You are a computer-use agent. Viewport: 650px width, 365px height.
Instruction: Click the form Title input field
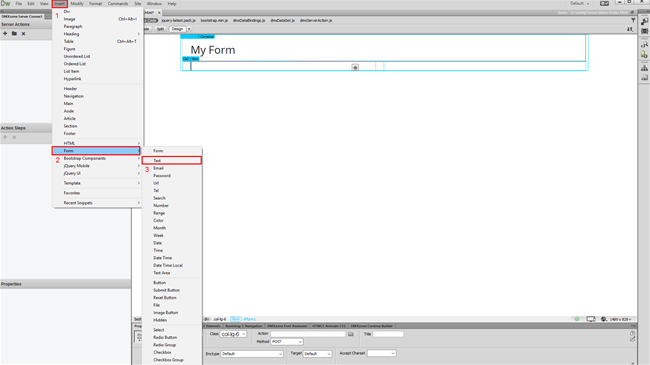[x=388, y=334]
